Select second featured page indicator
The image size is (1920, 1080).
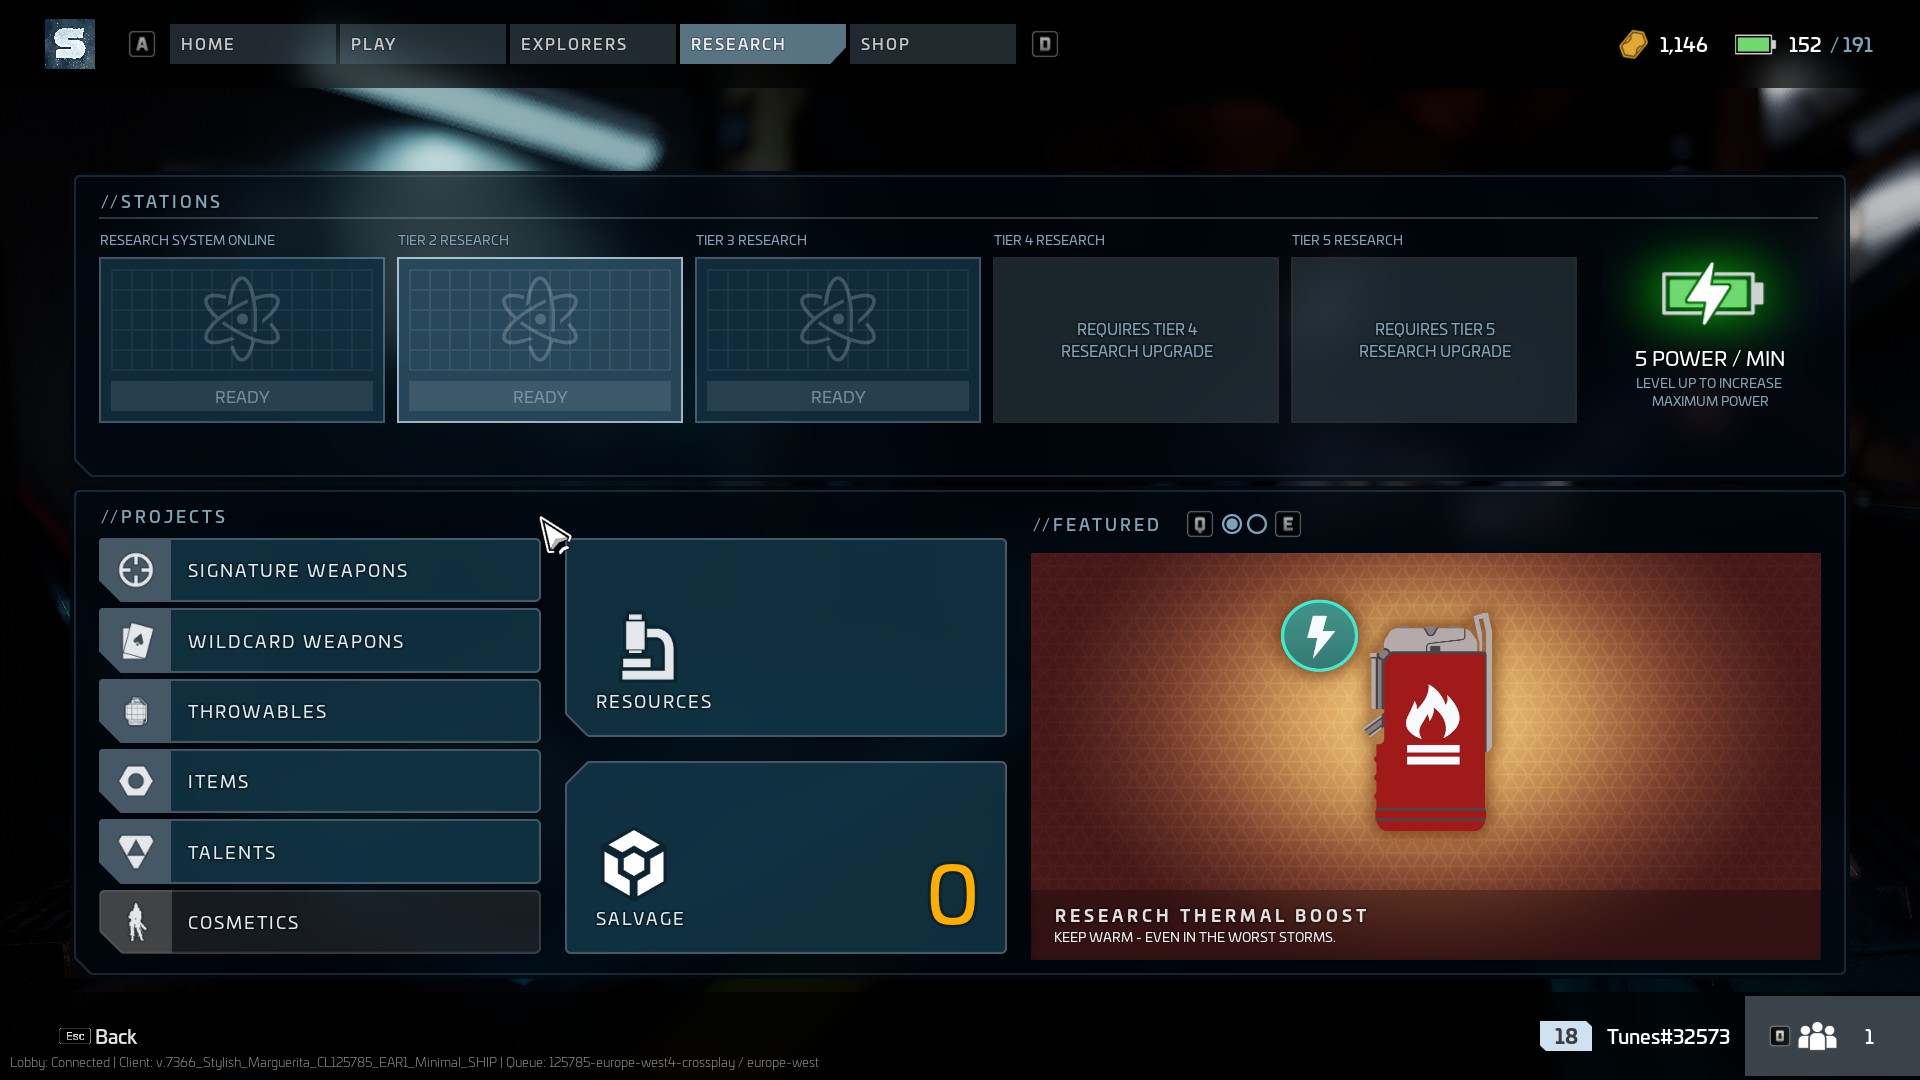(1257, 524)
